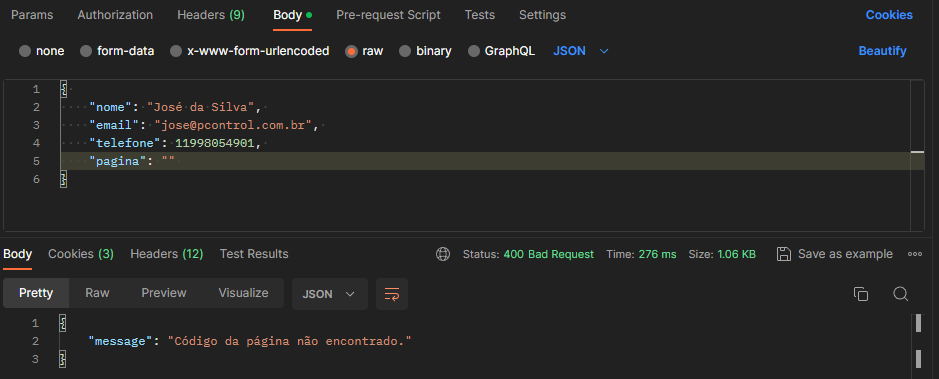Select the form-data body type
The height and width of the screenshot is (379, 939).
coord(117,51)
